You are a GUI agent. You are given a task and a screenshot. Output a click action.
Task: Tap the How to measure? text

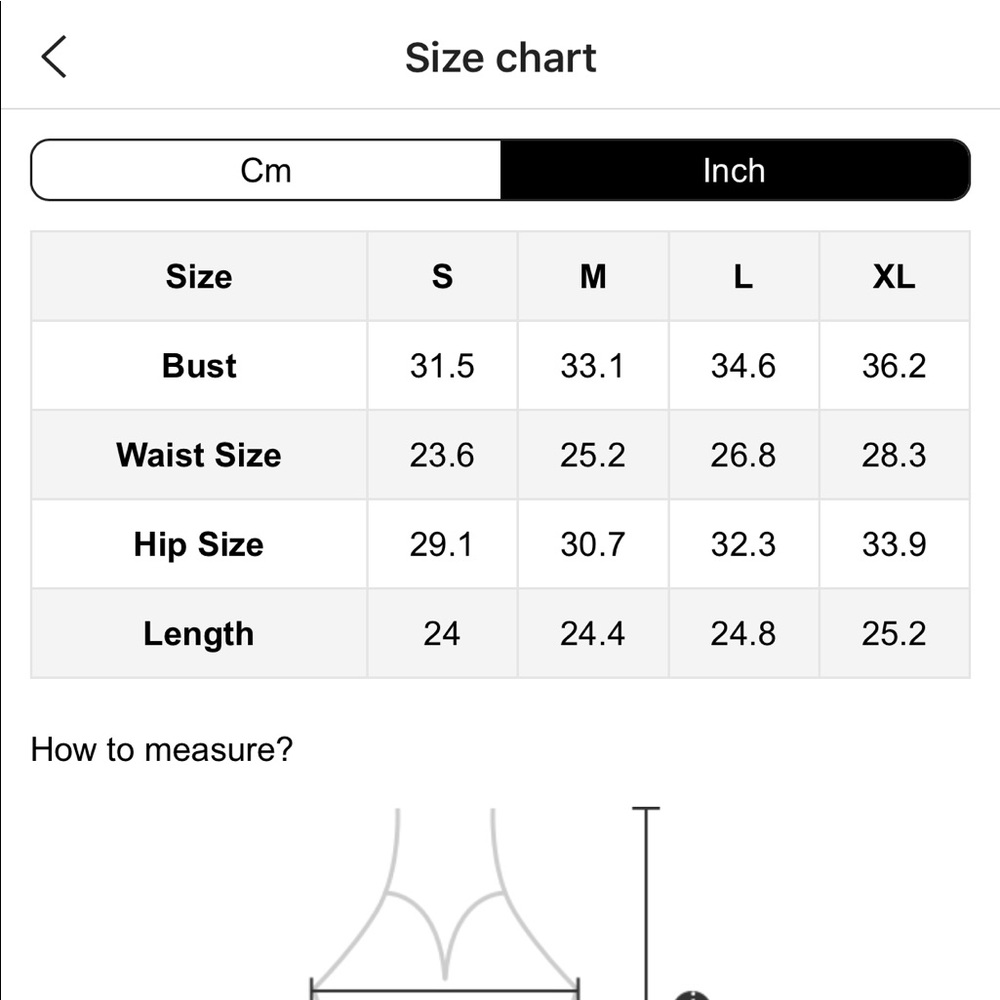(x=161, y=749)
